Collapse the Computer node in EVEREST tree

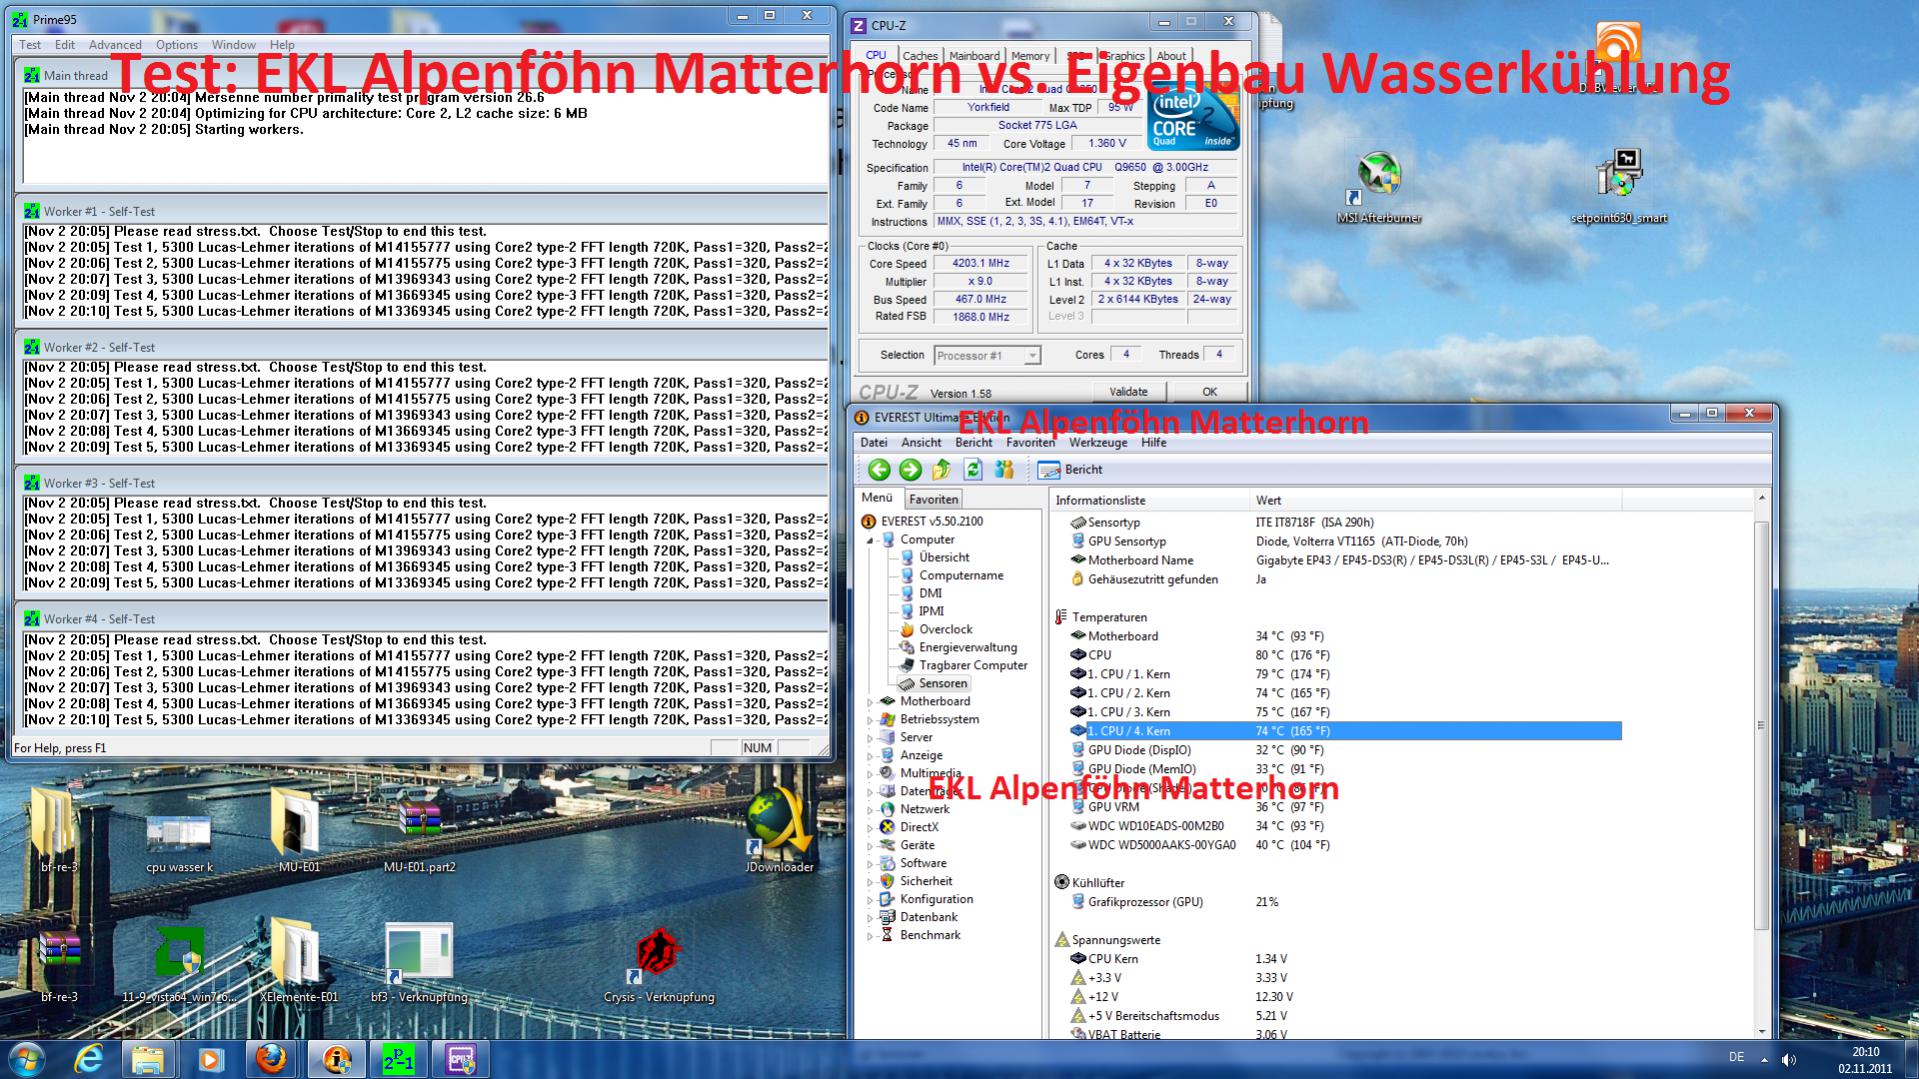point(871,540)
